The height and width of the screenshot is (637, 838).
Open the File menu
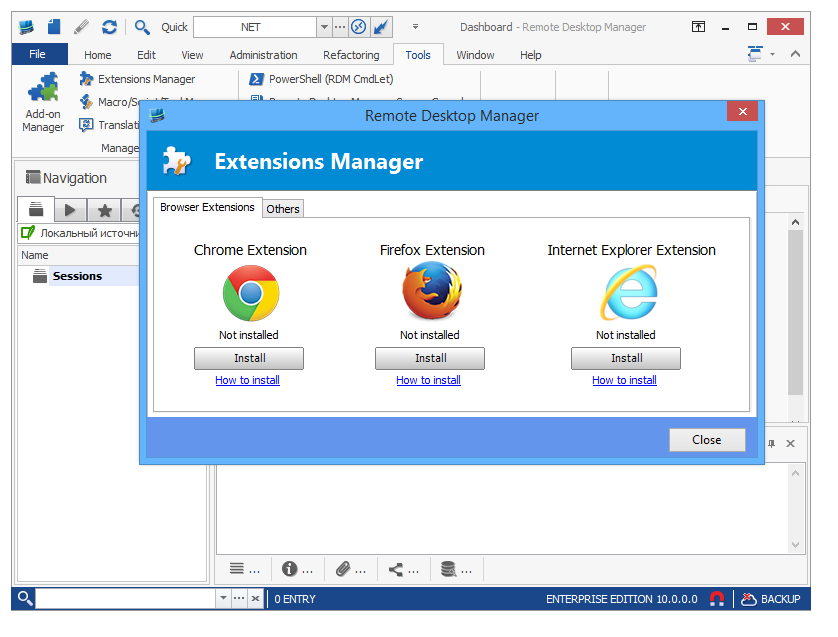(x=40, y=54)
